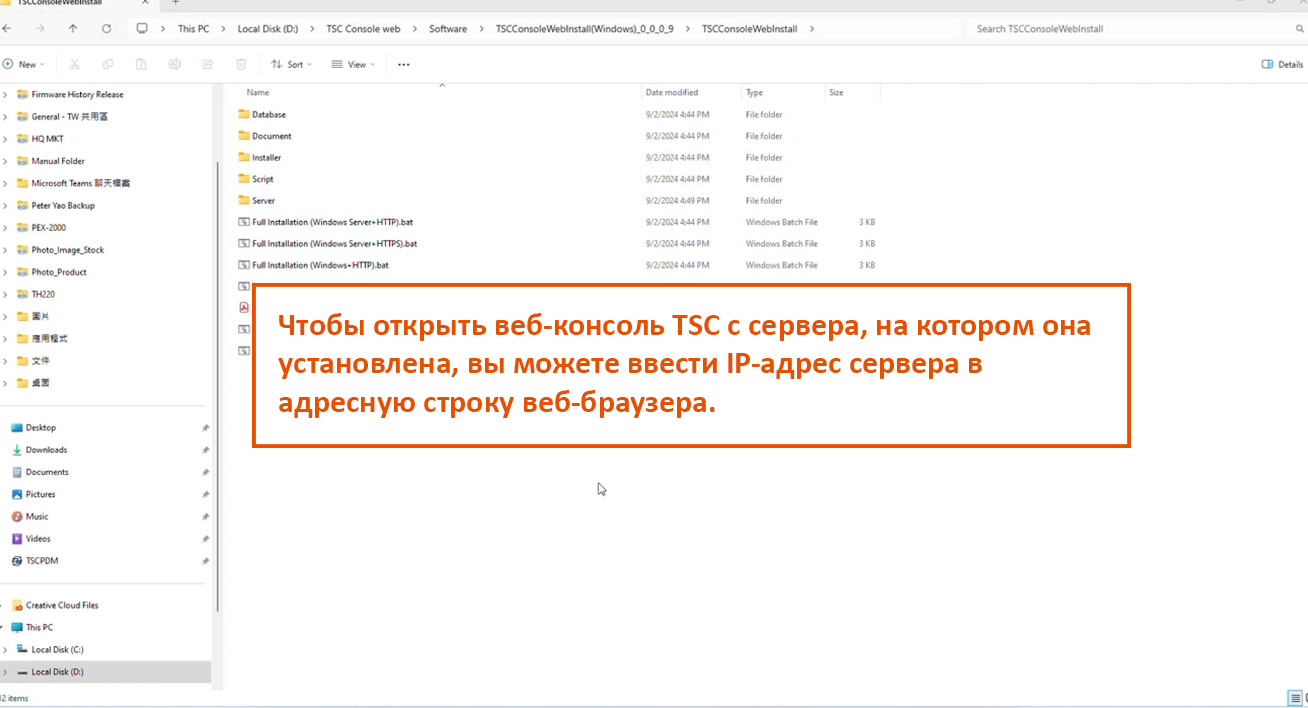Click the Rename icon in toolbar

click(x=175, y=64)
